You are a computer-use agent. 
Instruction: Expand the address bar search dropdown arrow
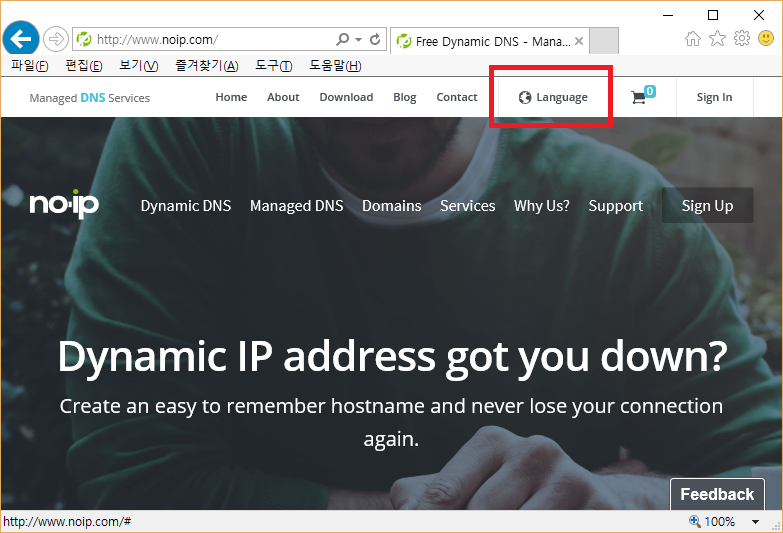point(359,40)
